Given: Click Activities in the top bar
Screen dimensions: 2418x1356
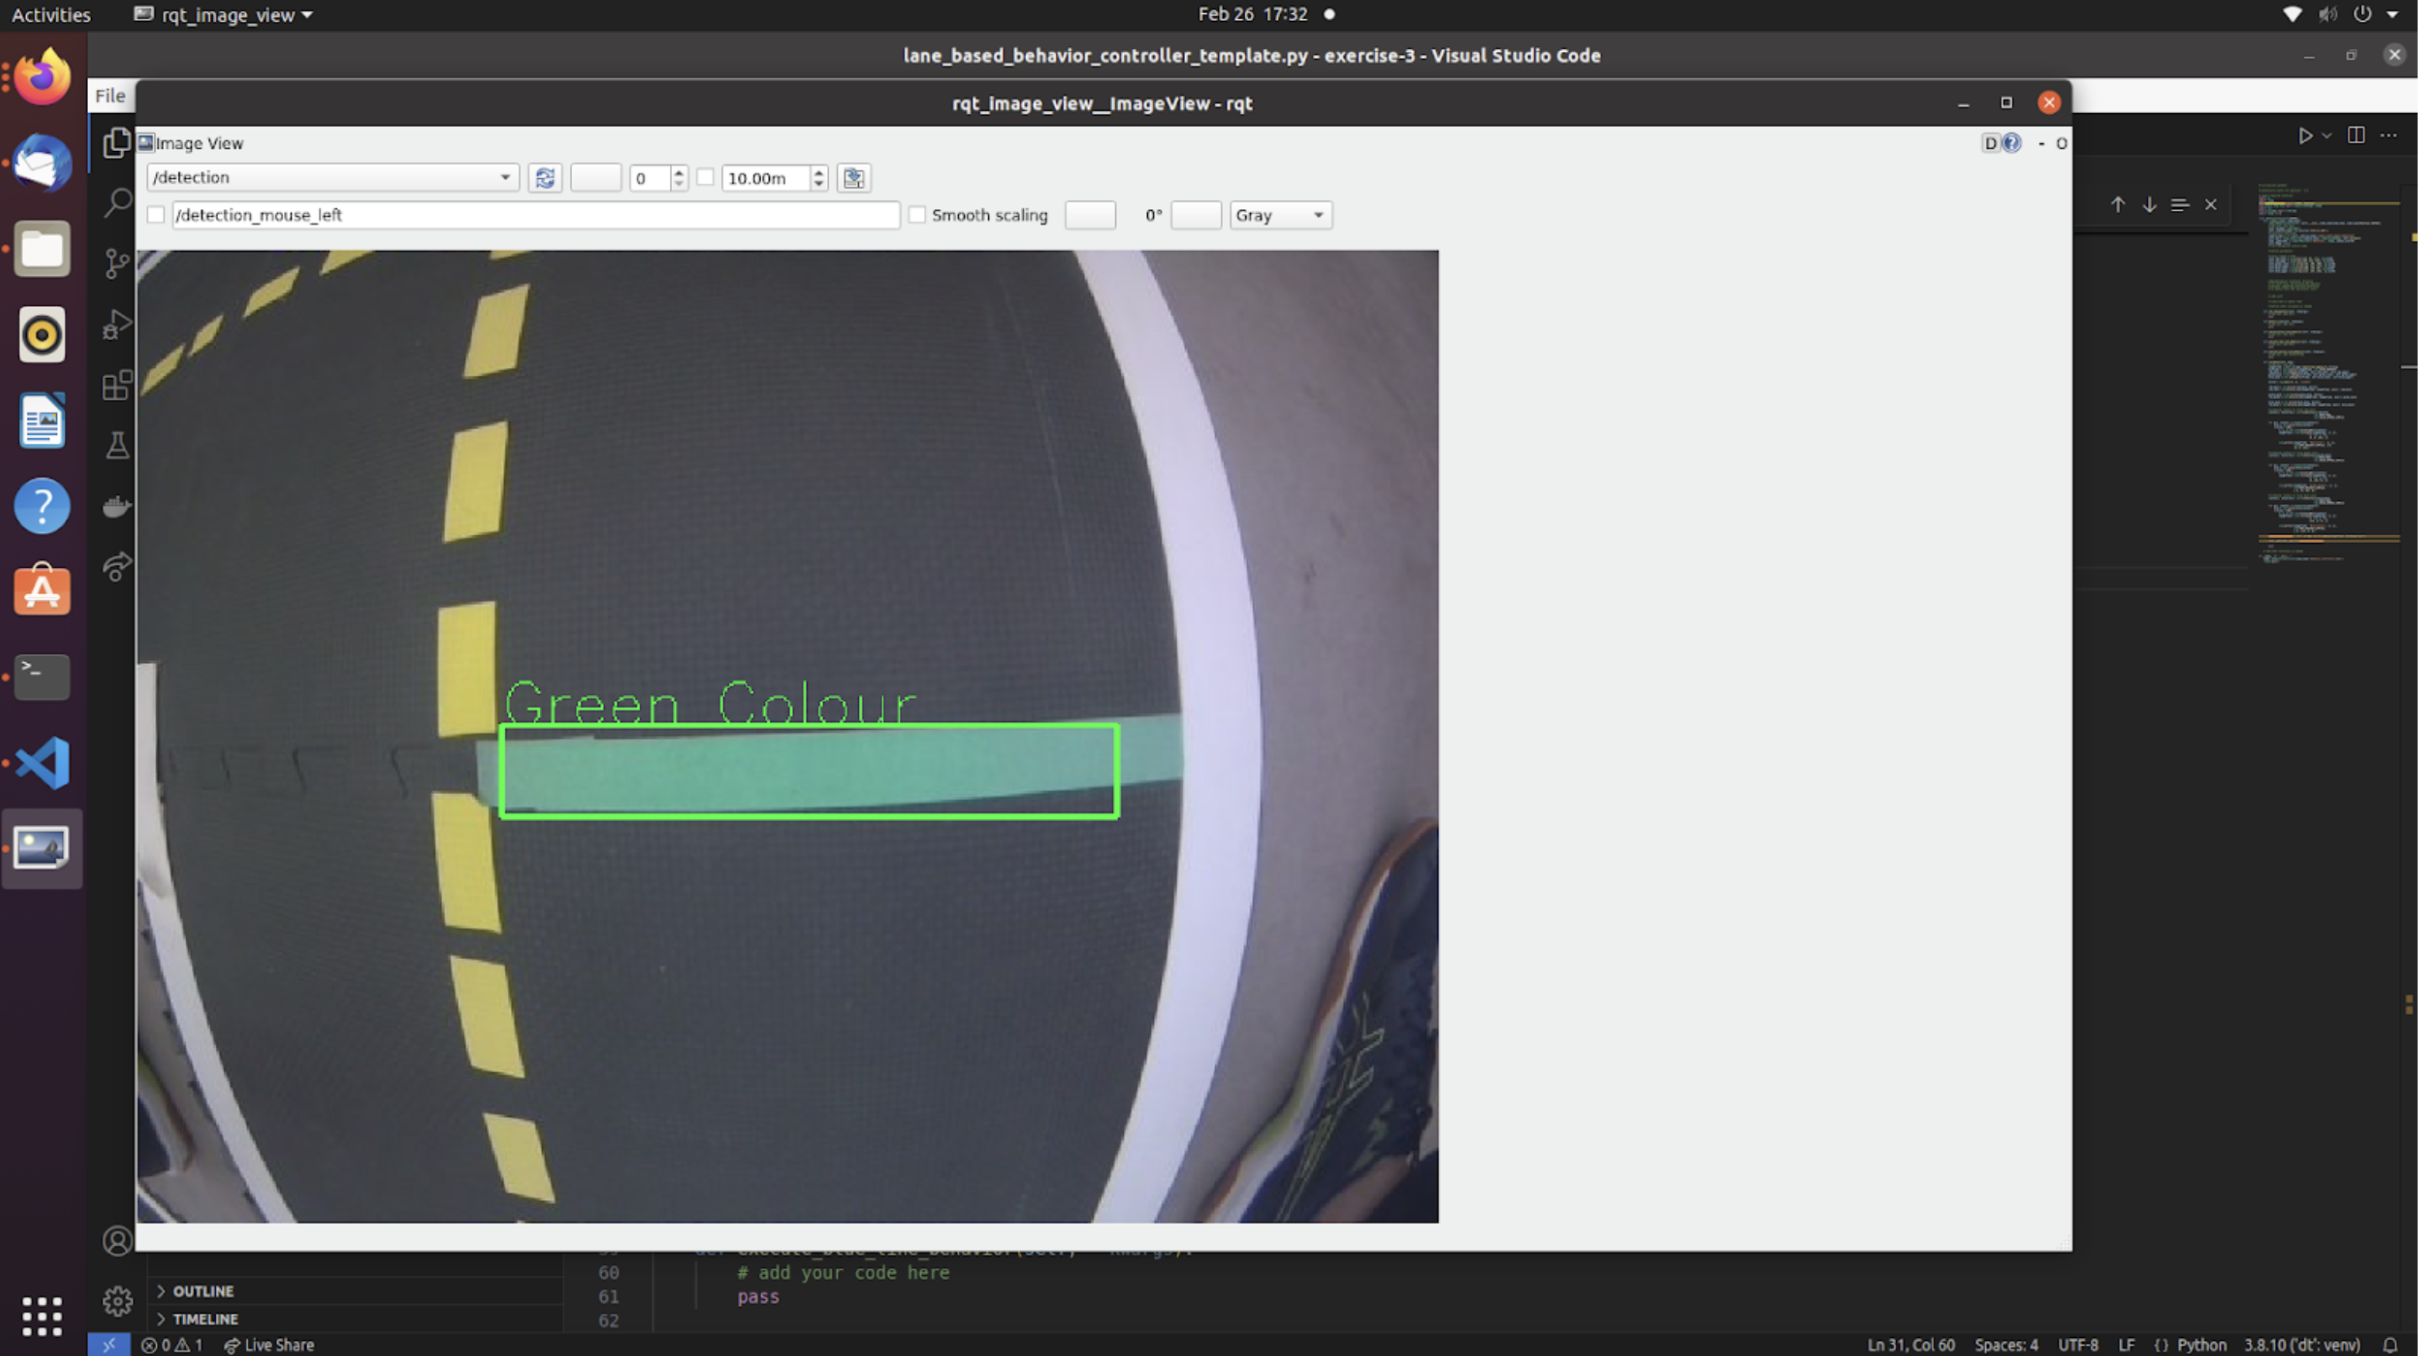Looking at the screenshot, I should click(x=50, y=15).
